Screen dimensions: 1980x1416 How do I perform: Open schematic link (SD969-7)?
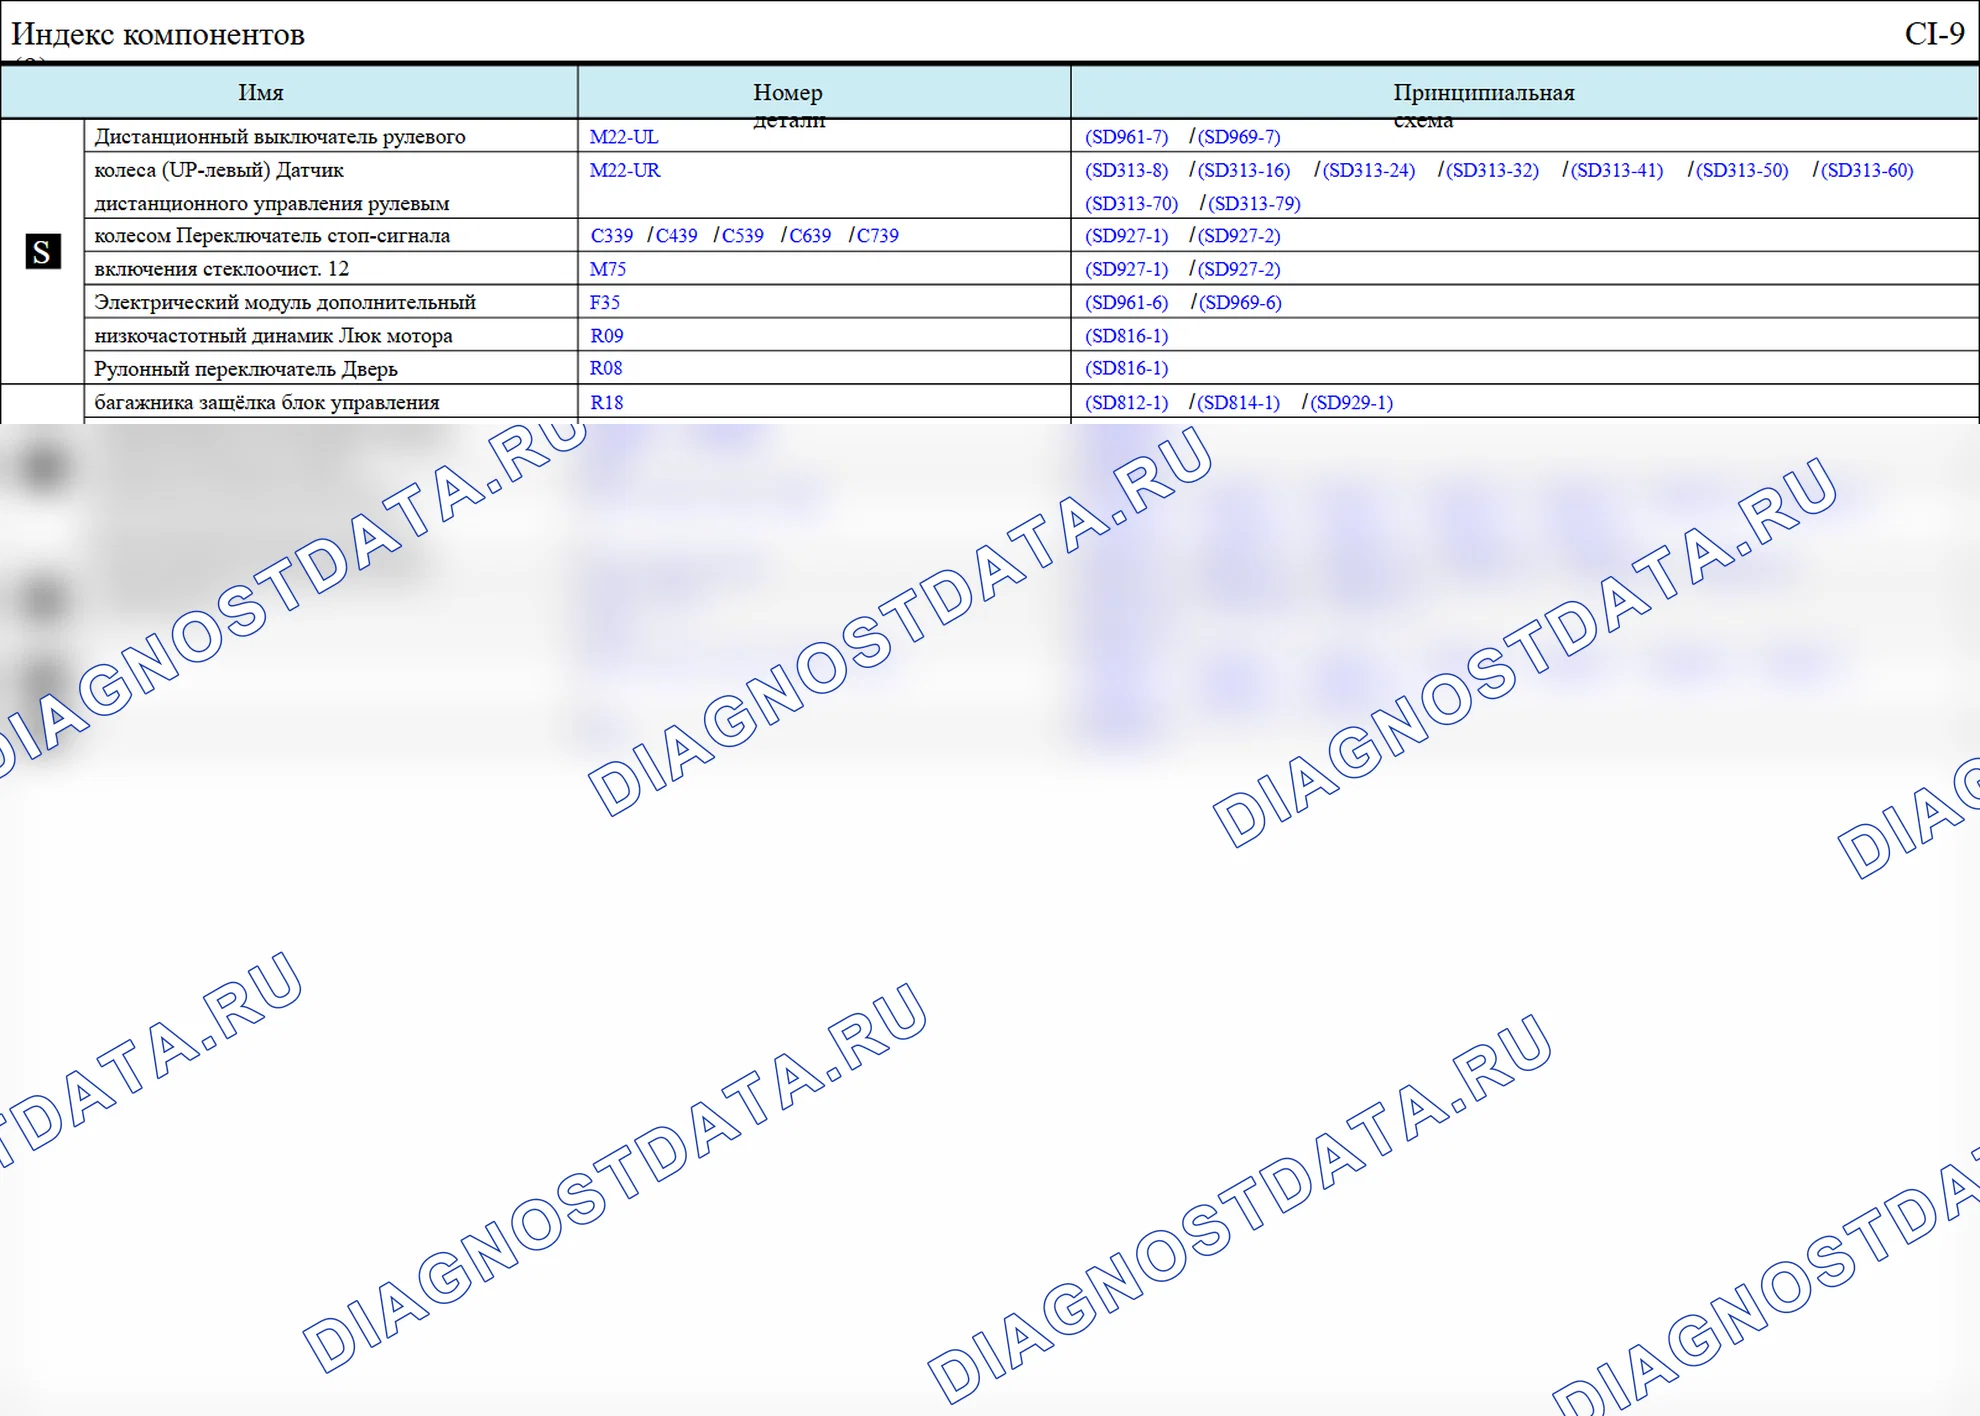coord(1239,137)
